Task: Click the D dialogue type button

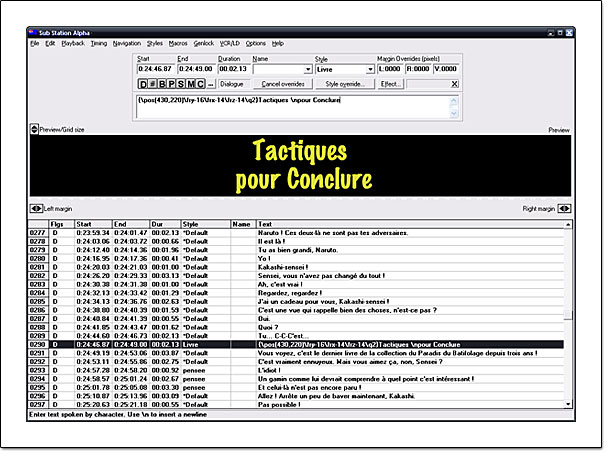Action: tap(143, 84)
